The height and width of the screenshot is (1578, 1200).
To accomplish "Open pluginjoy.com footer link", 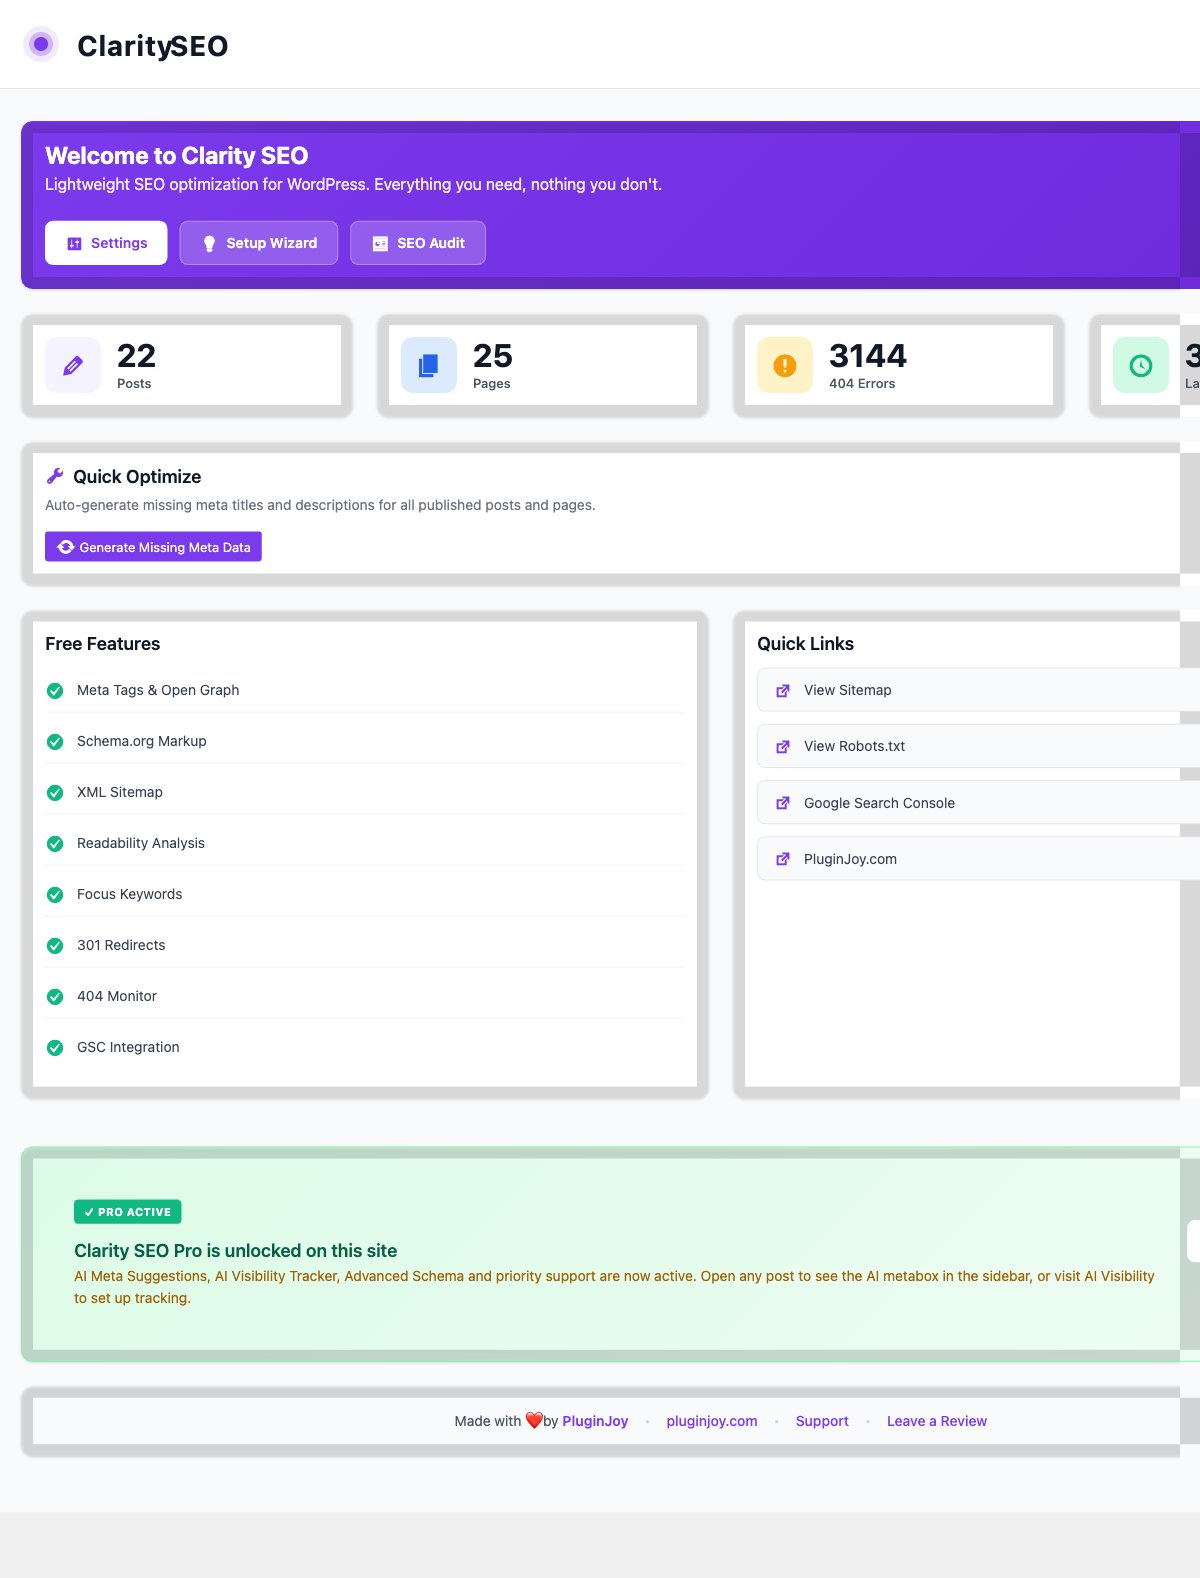I will click(712, 1421).
